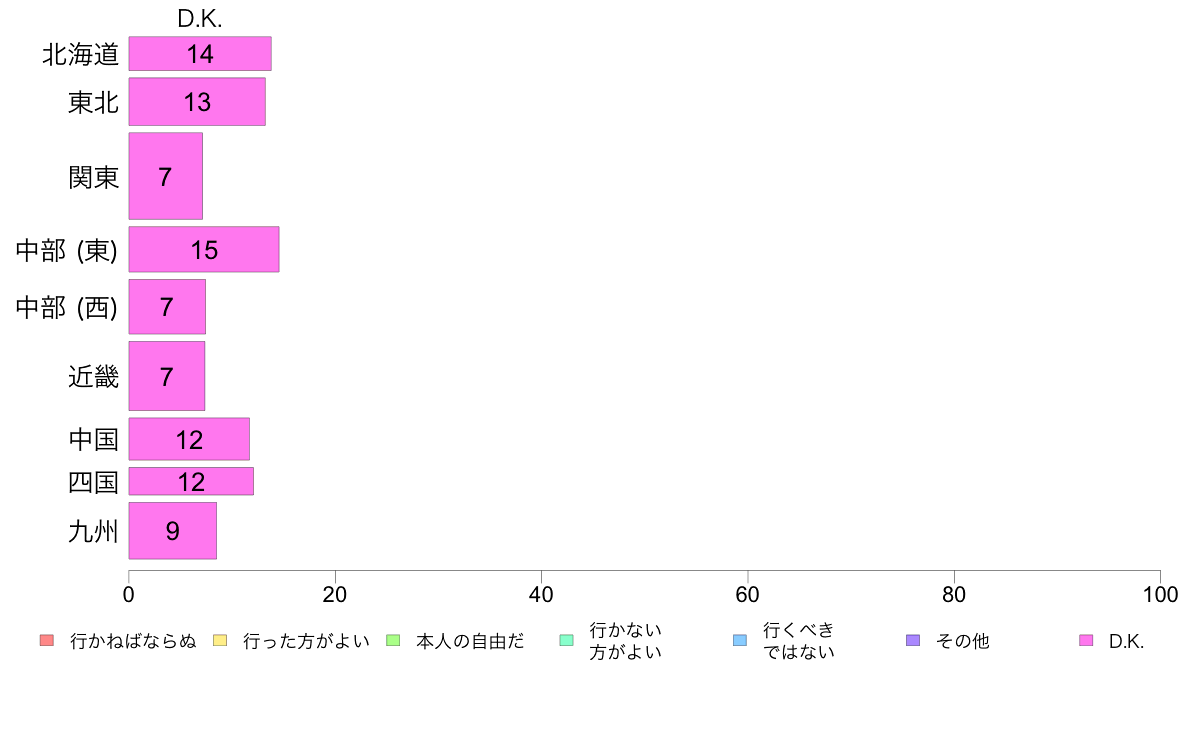Click the 40 tick label on x-axis
This screenshot has width=1188, height=736.
point(541,594)
